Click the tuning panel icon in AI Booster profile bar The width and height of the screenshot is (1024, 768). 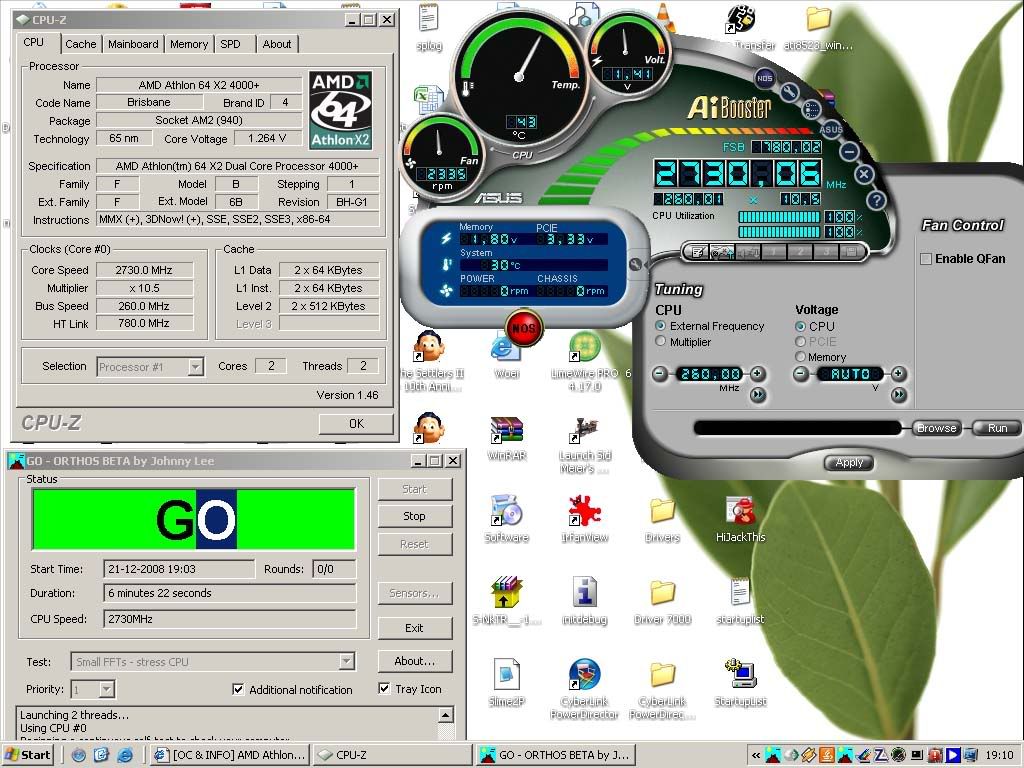click(x=722, y=251)
